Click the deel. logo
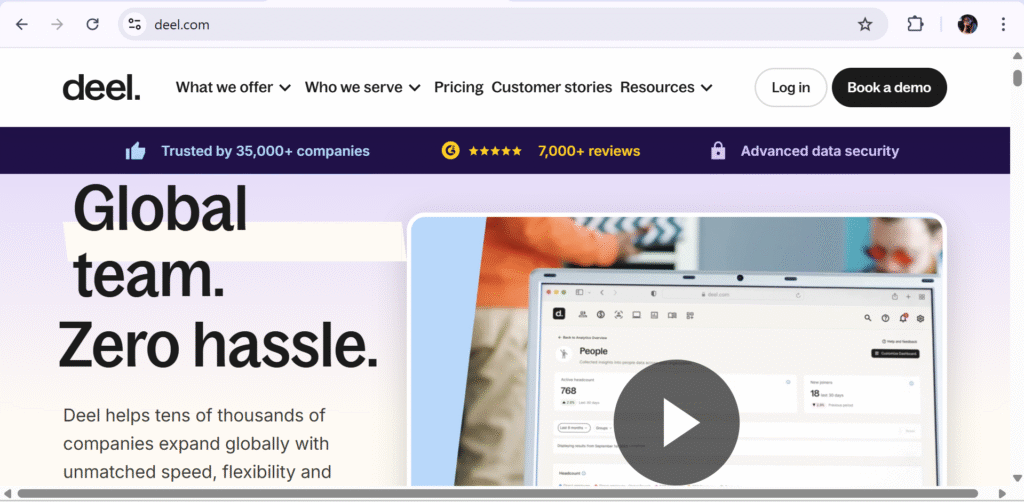 [101, 87]
